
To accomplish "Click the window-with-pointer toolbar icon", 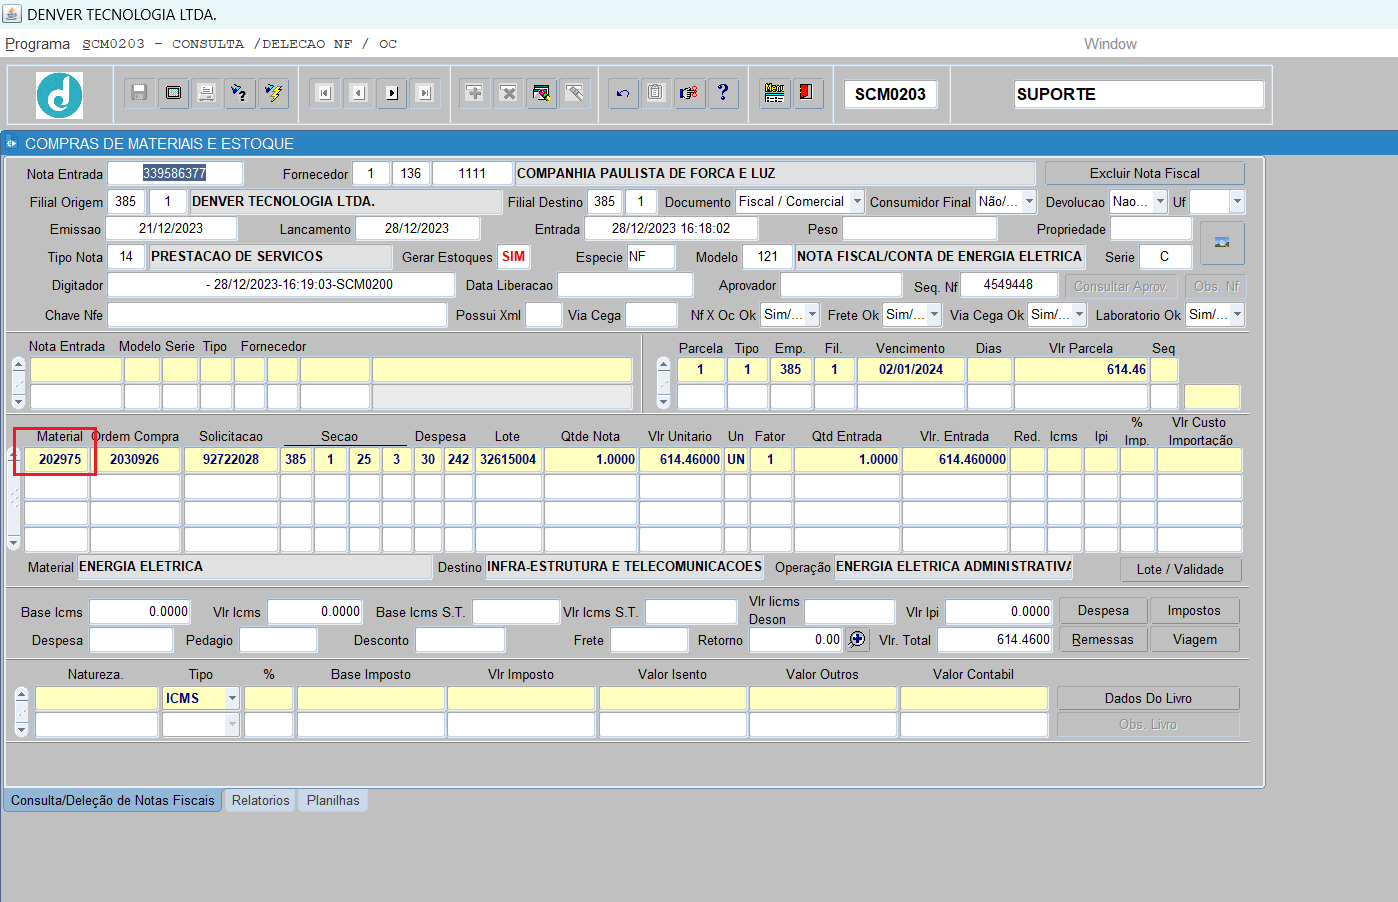I will click(x=541, y=93).
